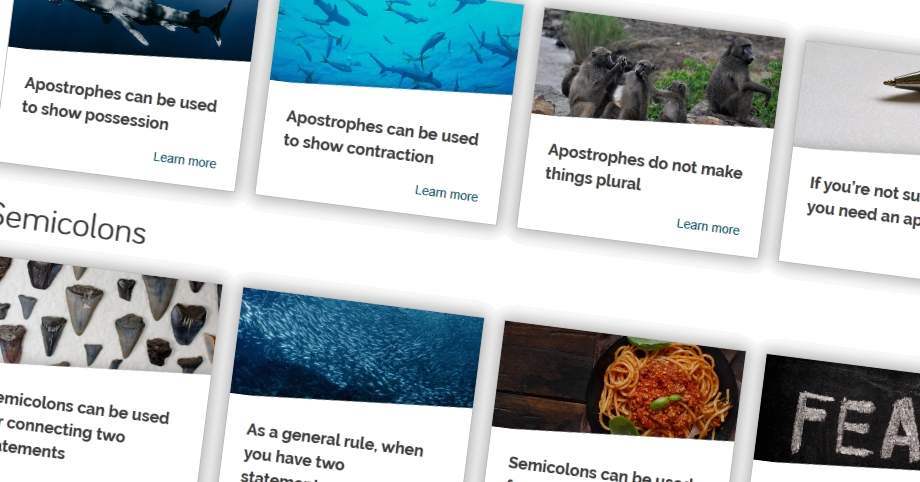The image size is (920, 482).
Task: Select the school of sharks photo
Action: pyautogui.click(x=398, y=46)
